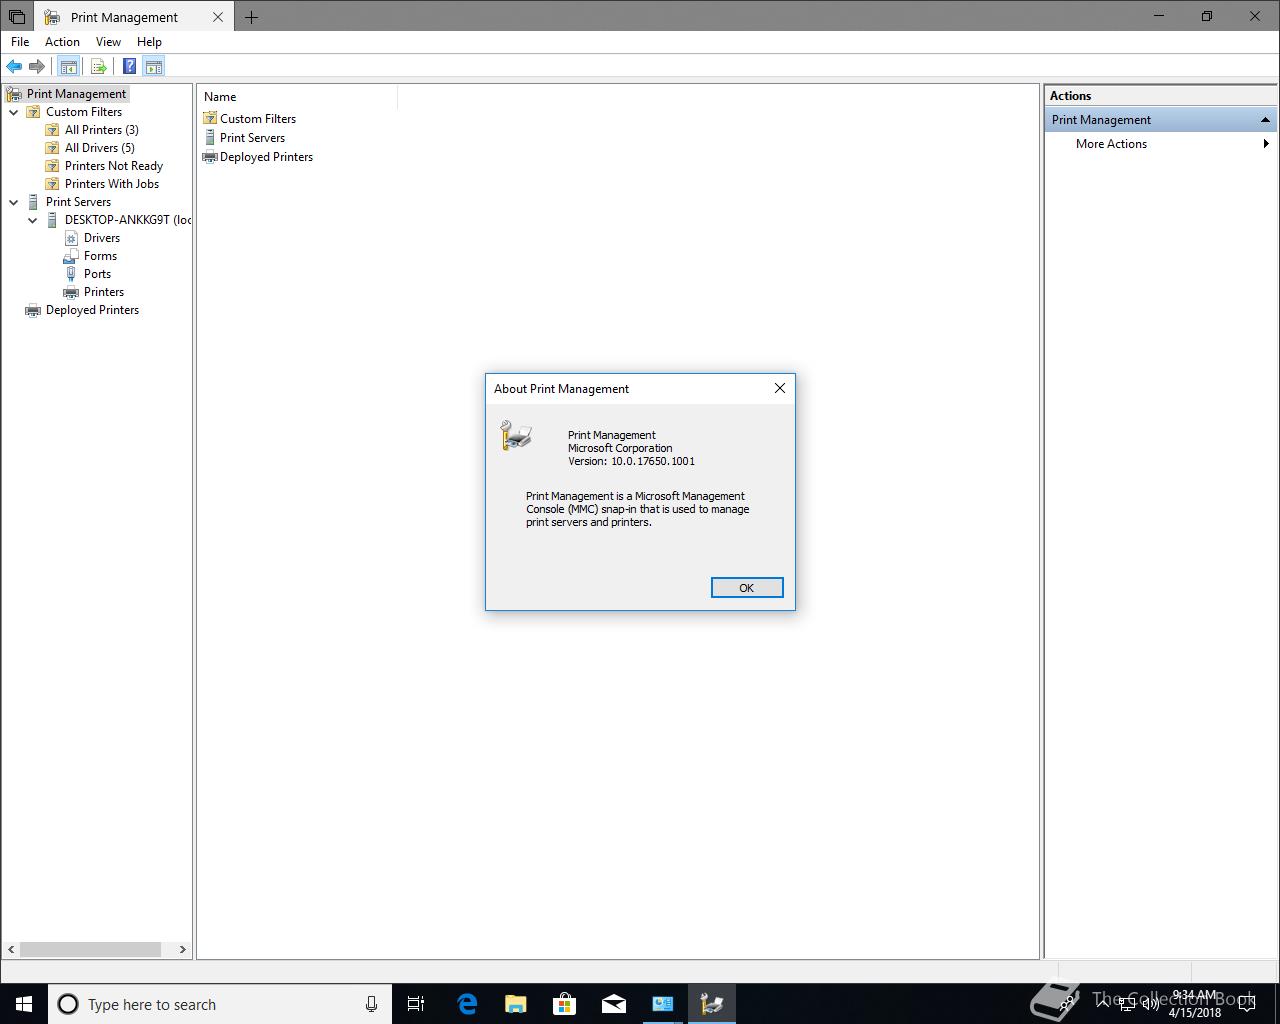Screen dimensions: 1280x1024
Task: Open the Action Center notification icon
Action: (1247, 1004)
